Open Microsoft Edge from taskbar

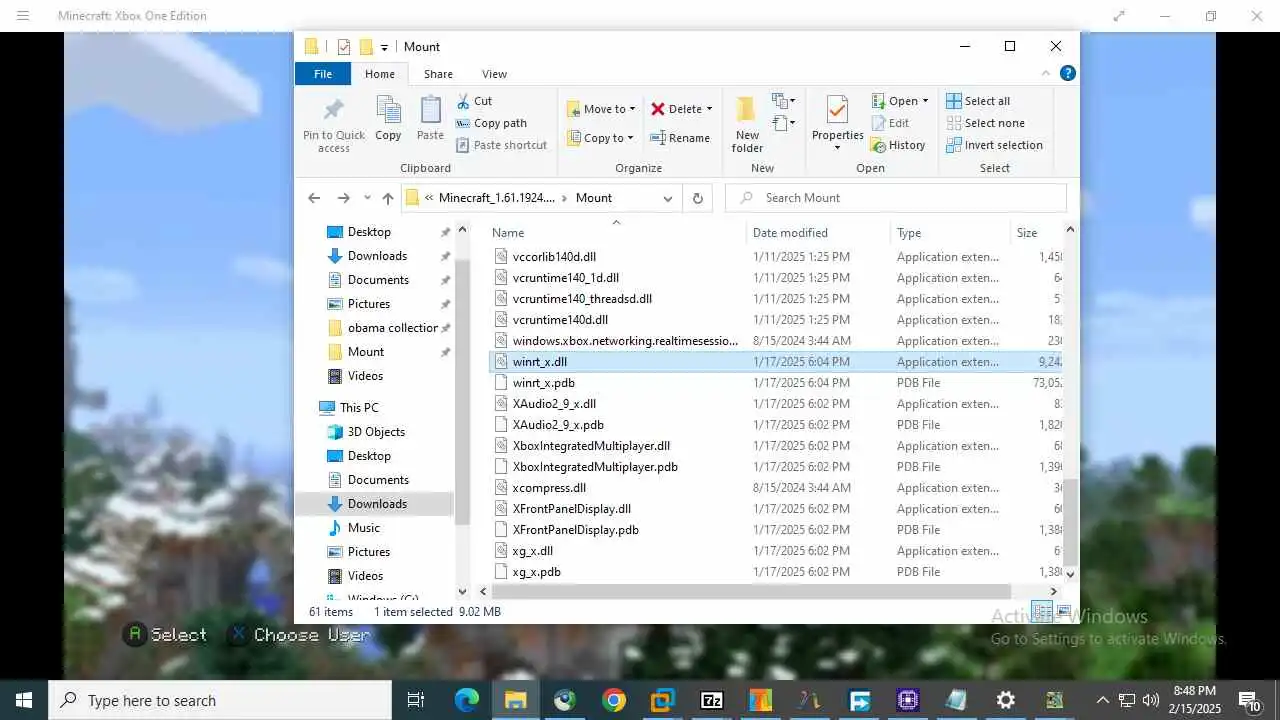coord(467,700)
